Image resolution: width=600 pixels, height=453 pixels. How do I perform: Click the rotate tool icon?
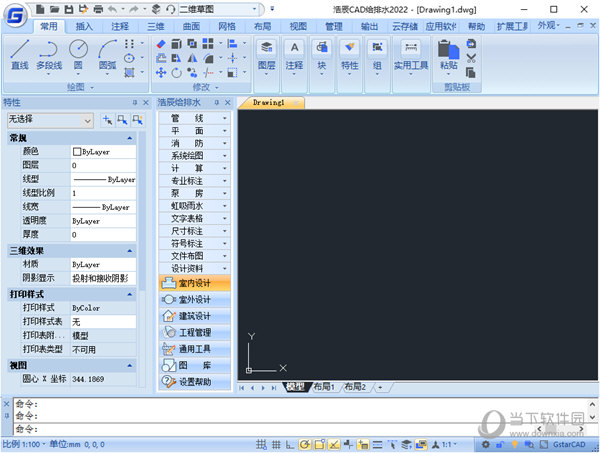[x=176, y=72]
